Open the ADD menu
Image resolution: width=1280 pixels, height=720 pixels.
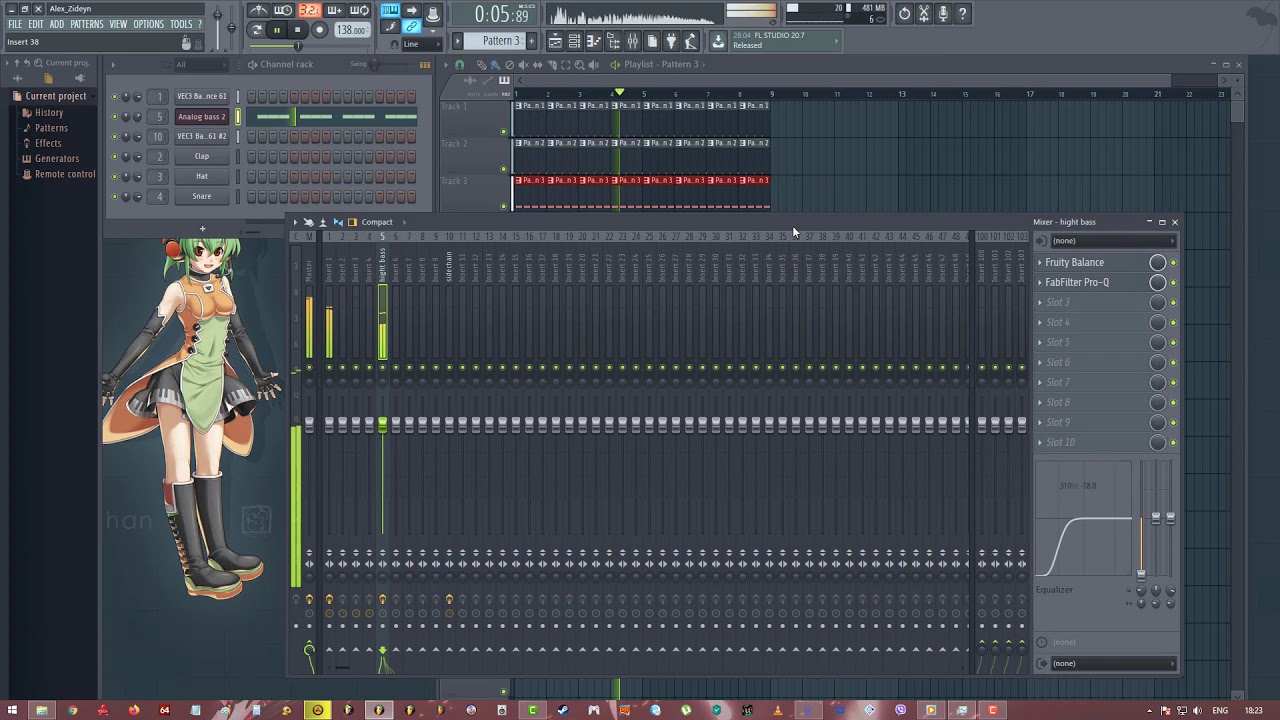click(57, 24)
